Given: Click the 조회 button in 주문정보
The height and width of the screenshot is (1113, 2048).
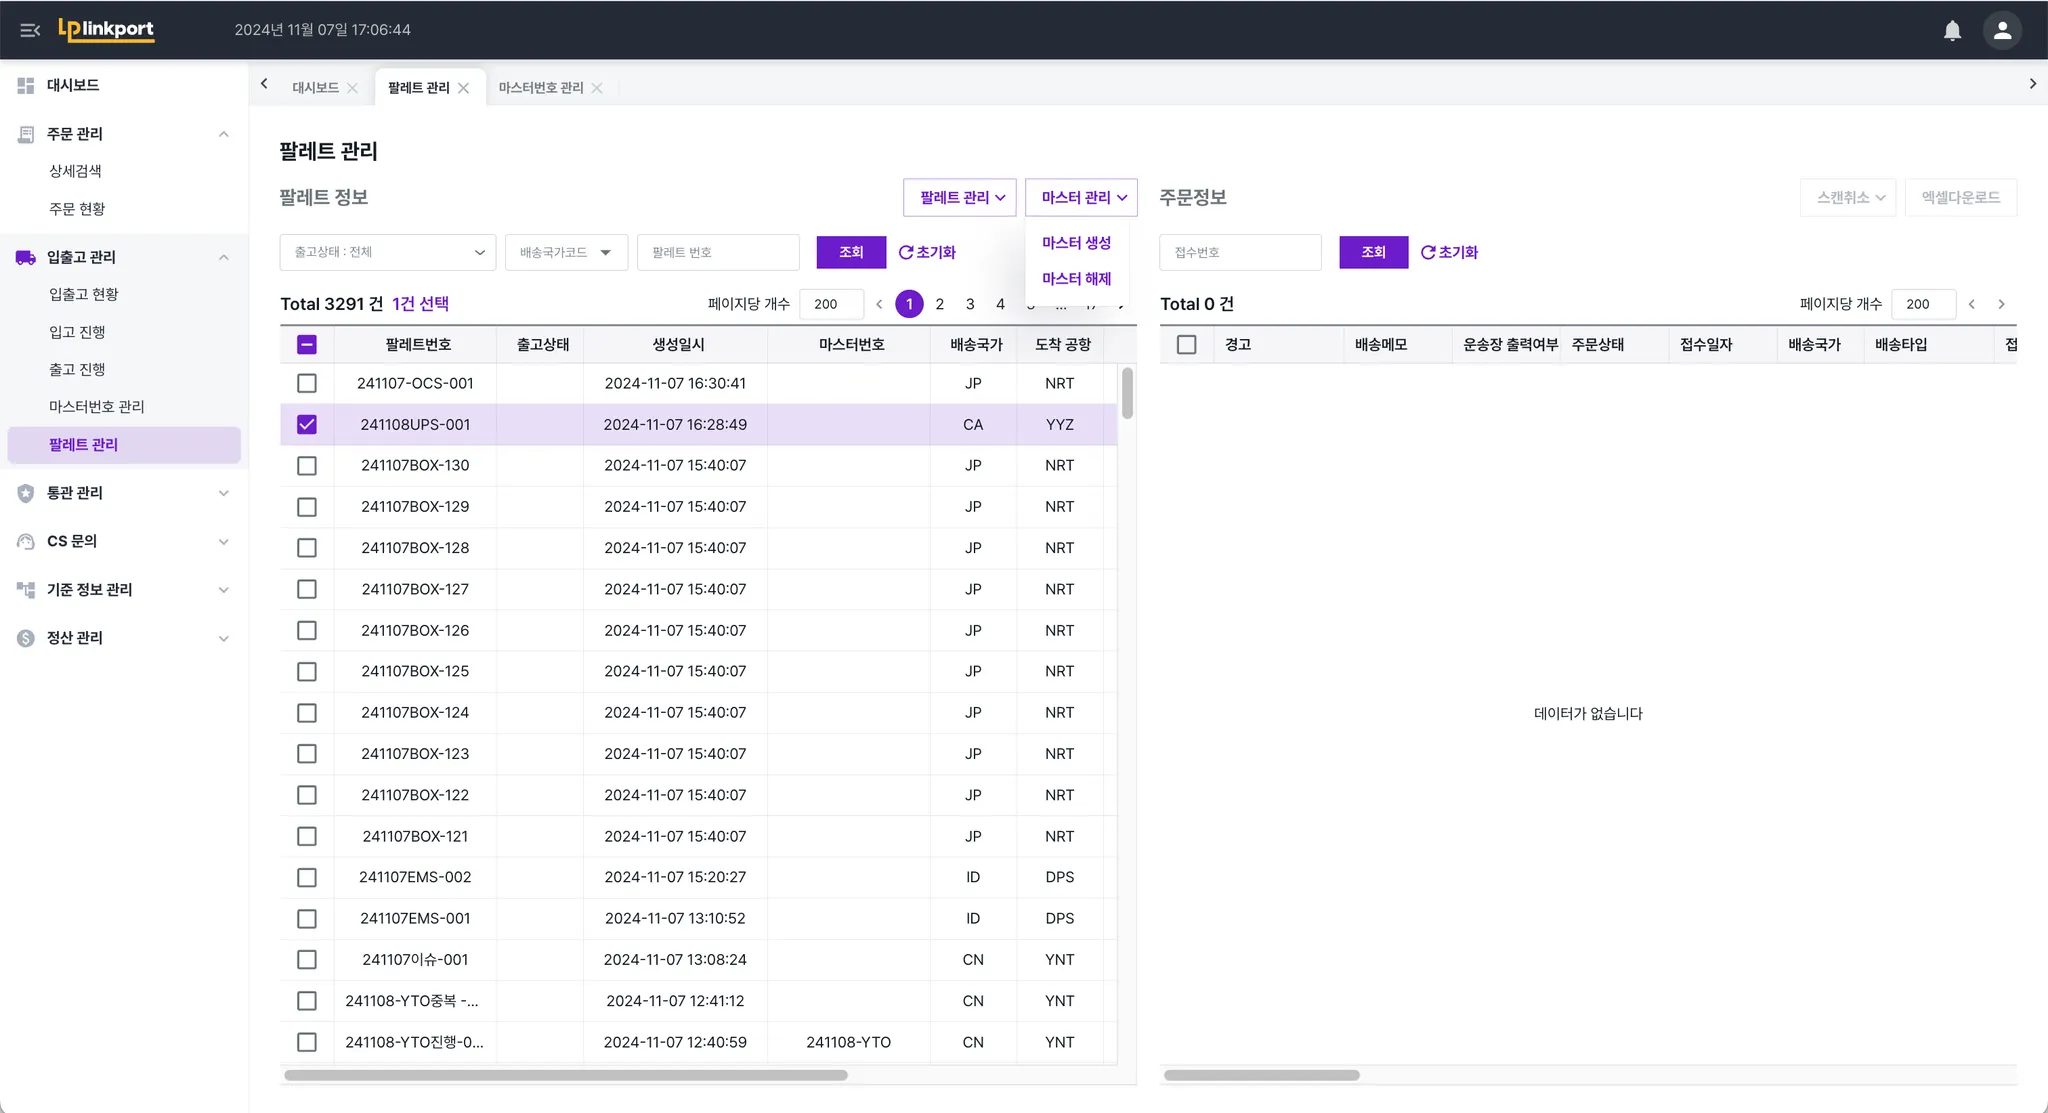Looking at the screenshot, I should click(1373, 252).
